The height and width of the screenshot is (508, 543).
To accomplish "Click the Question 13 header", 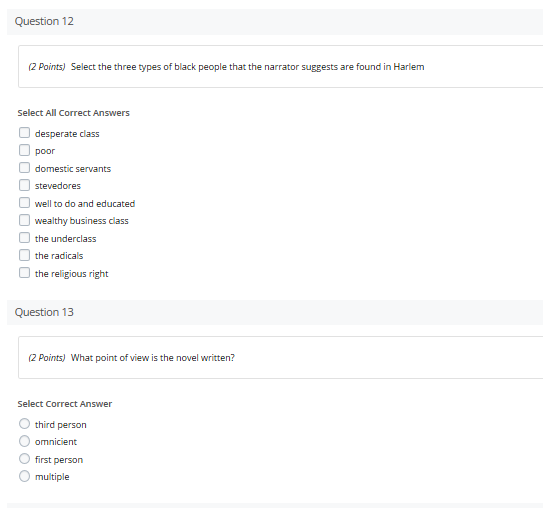I will coord(44,312).
